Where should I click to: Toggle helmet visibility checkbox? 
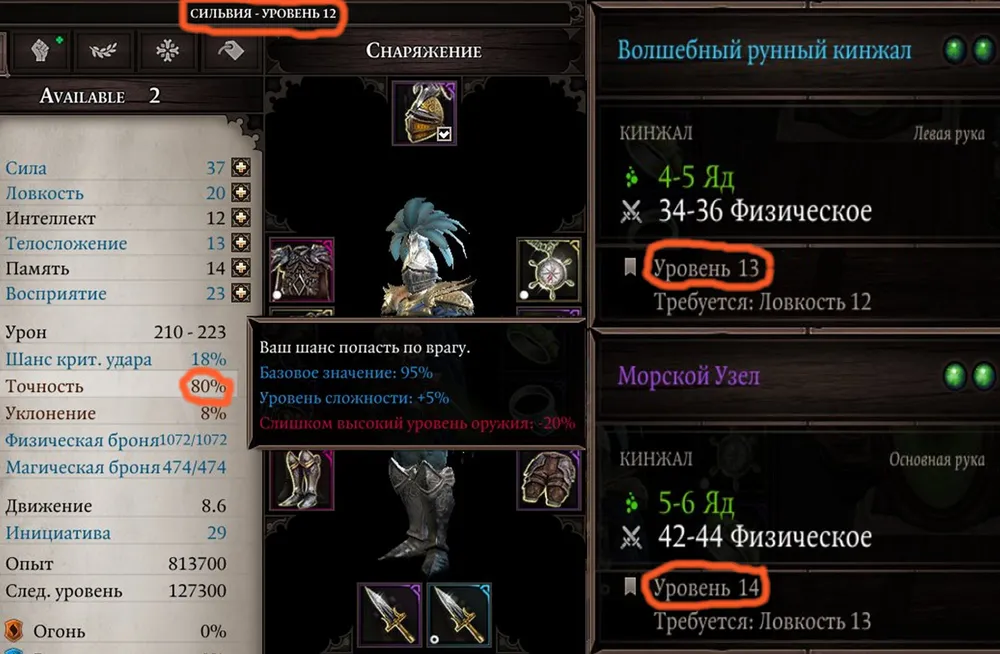(x=445, y=133)
